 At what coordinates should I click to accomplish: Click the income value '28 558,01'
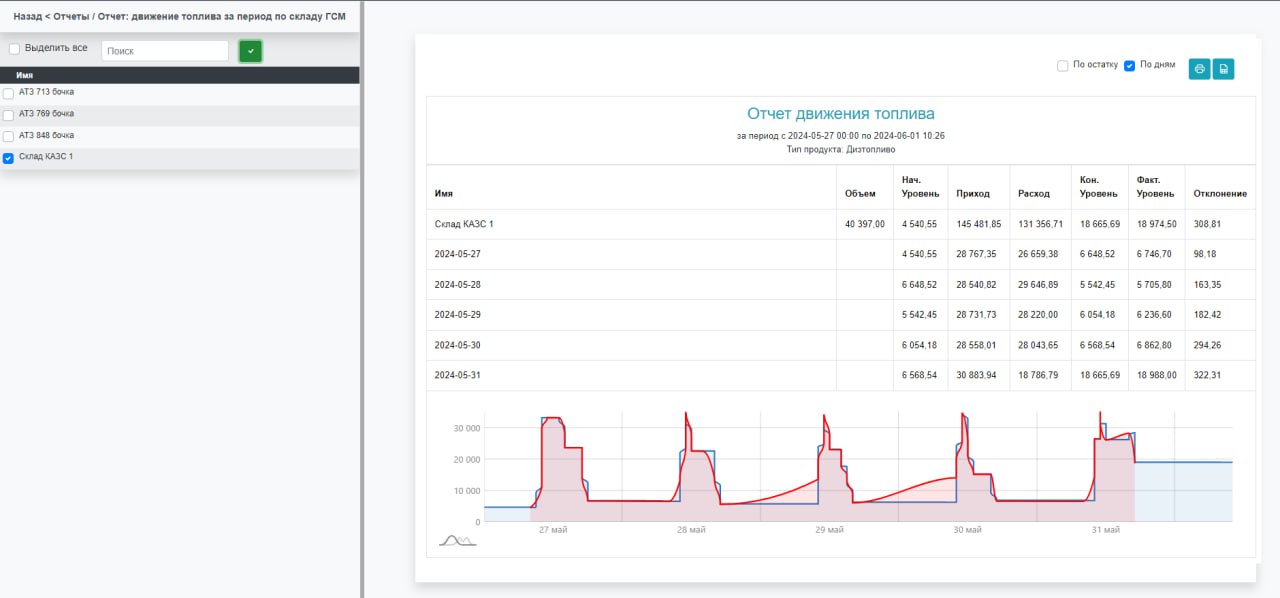[x=976, y=345]
